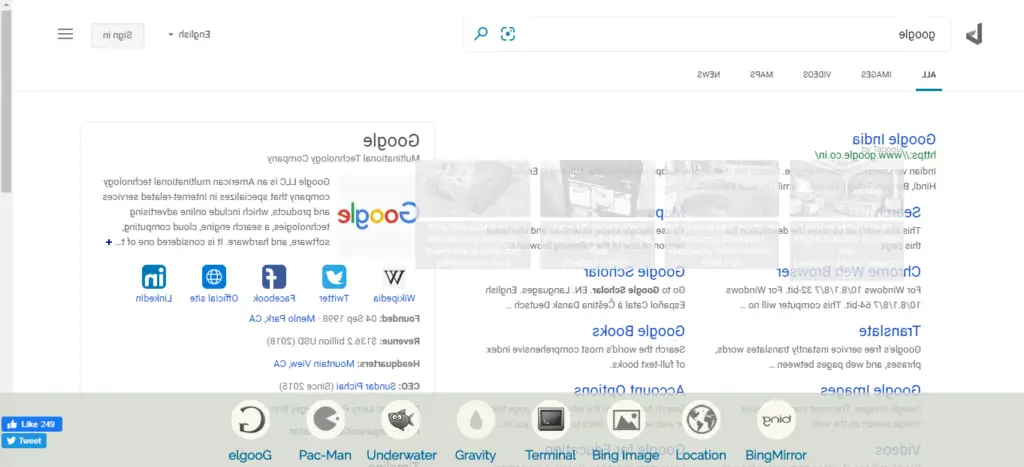Viewport: 1024px width, 467px height.
Task: Expand Google description with plus sign
Action: click(108, 242)
